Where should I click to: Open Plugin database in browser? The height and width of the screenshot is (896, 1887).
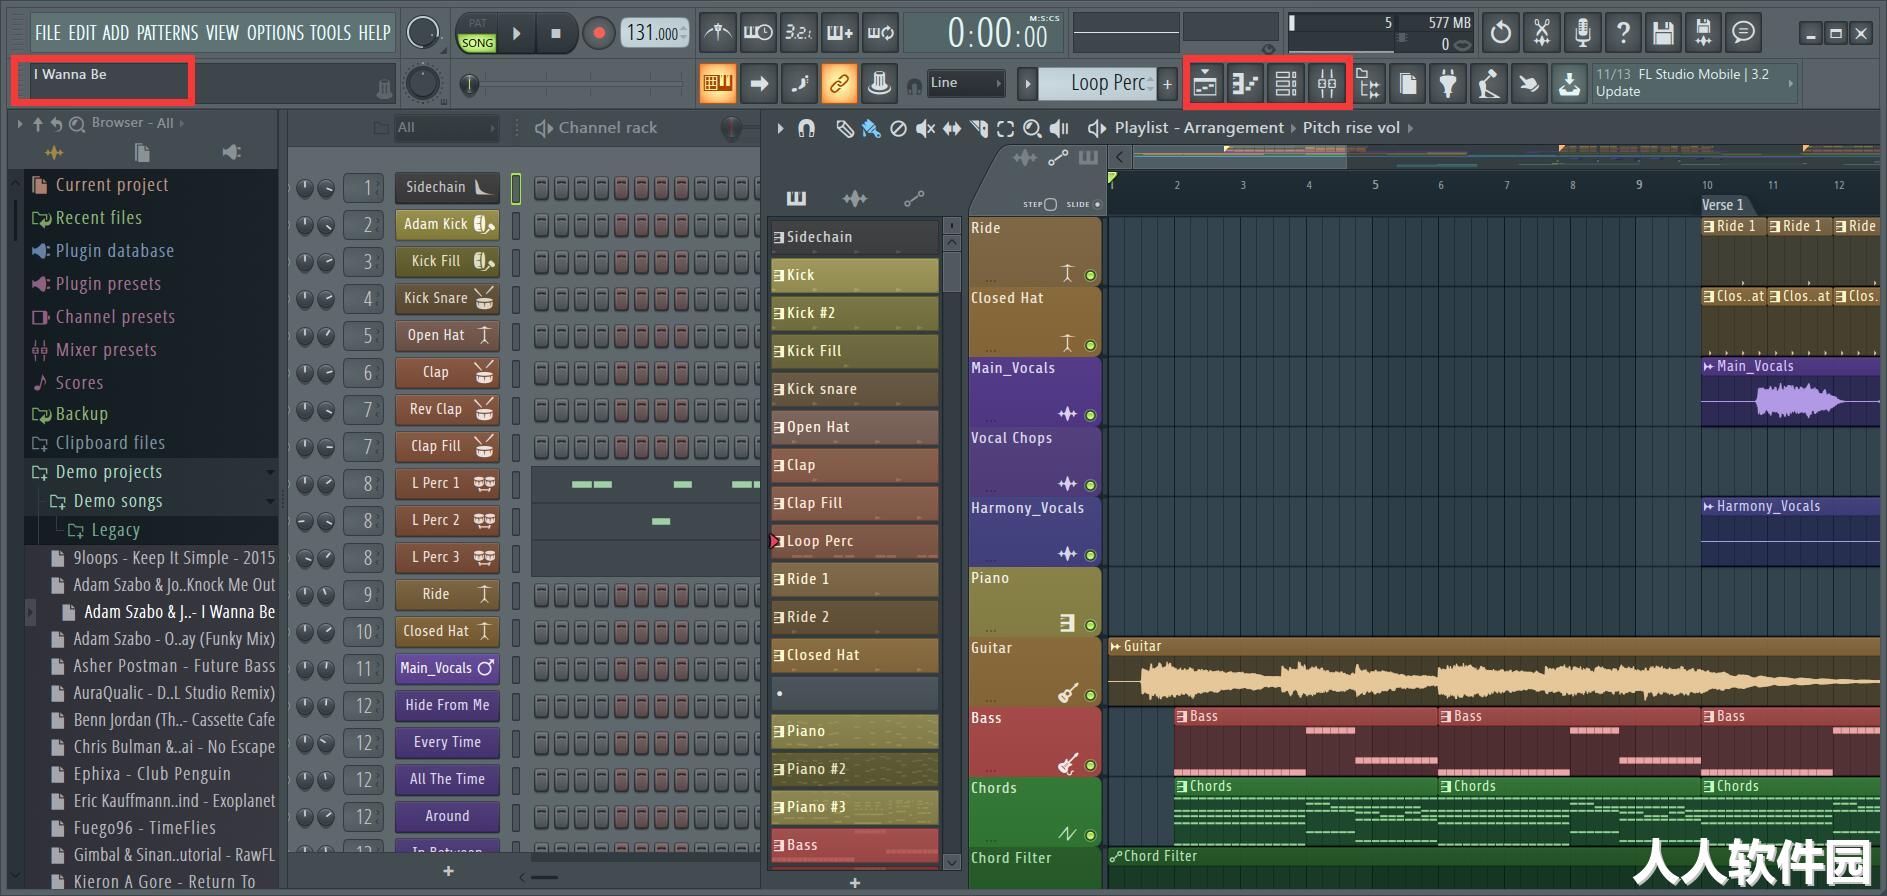pos(114,251)
